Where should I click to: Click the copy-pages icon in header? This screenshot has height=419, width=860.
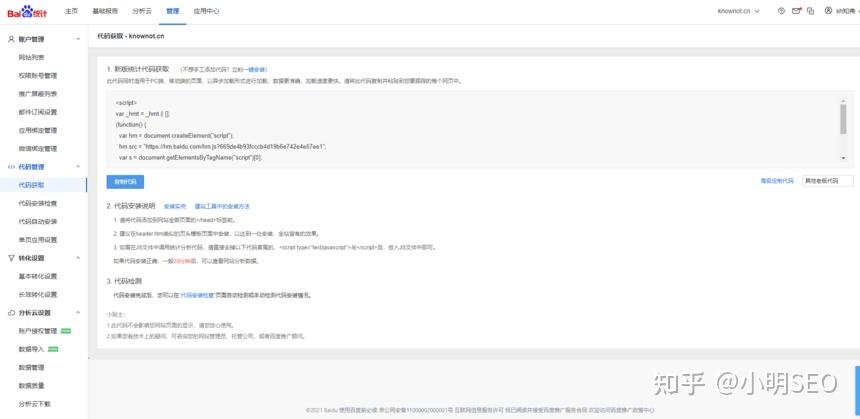[811, 11]
